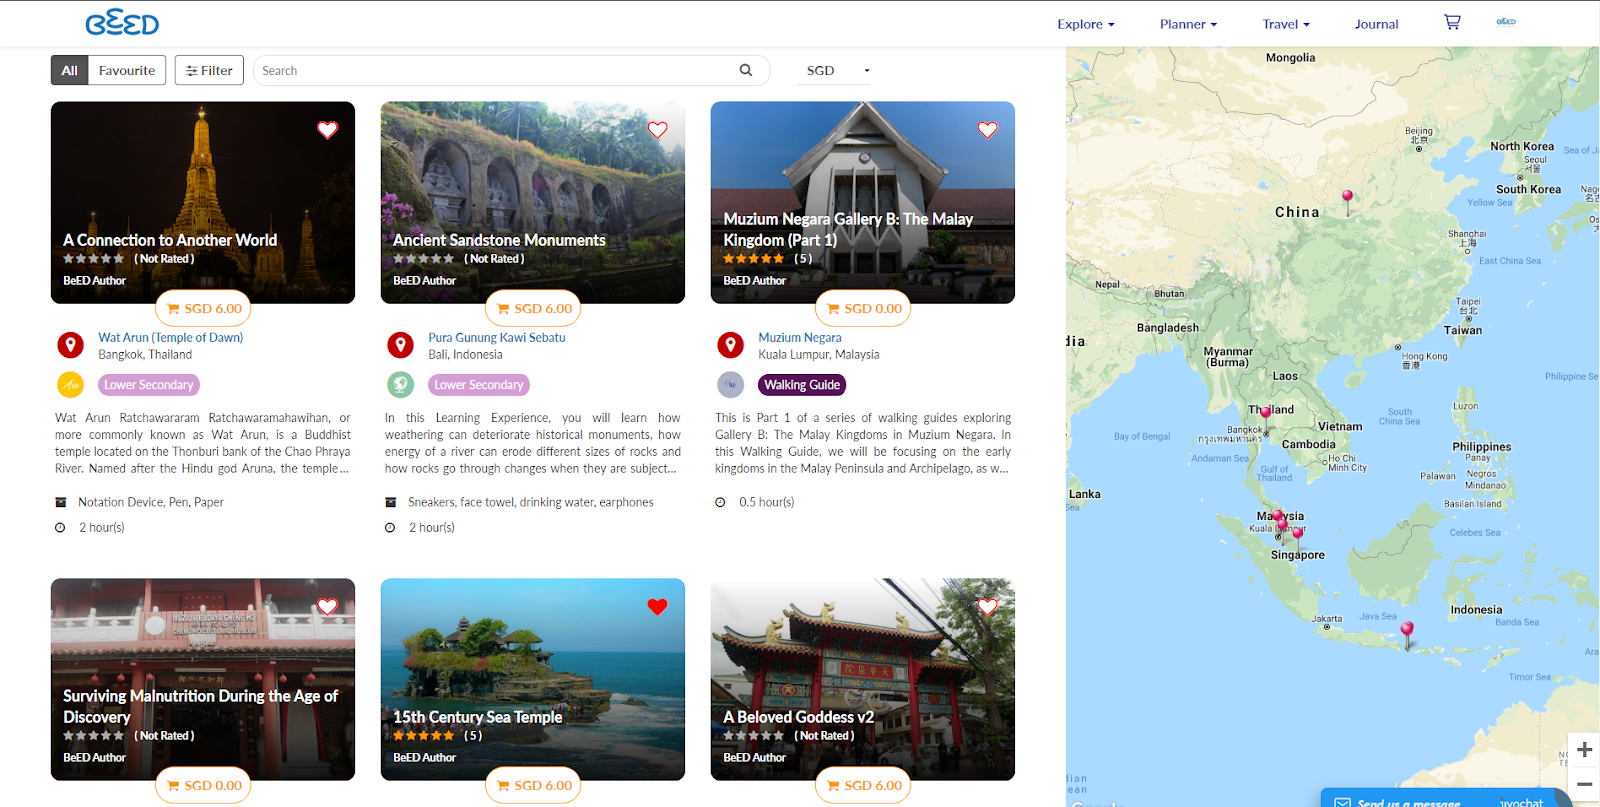Add Ancient Sandstone Monuments for SGD 6.00
The height and width of the screenshot is (807, 1600).
533,308
